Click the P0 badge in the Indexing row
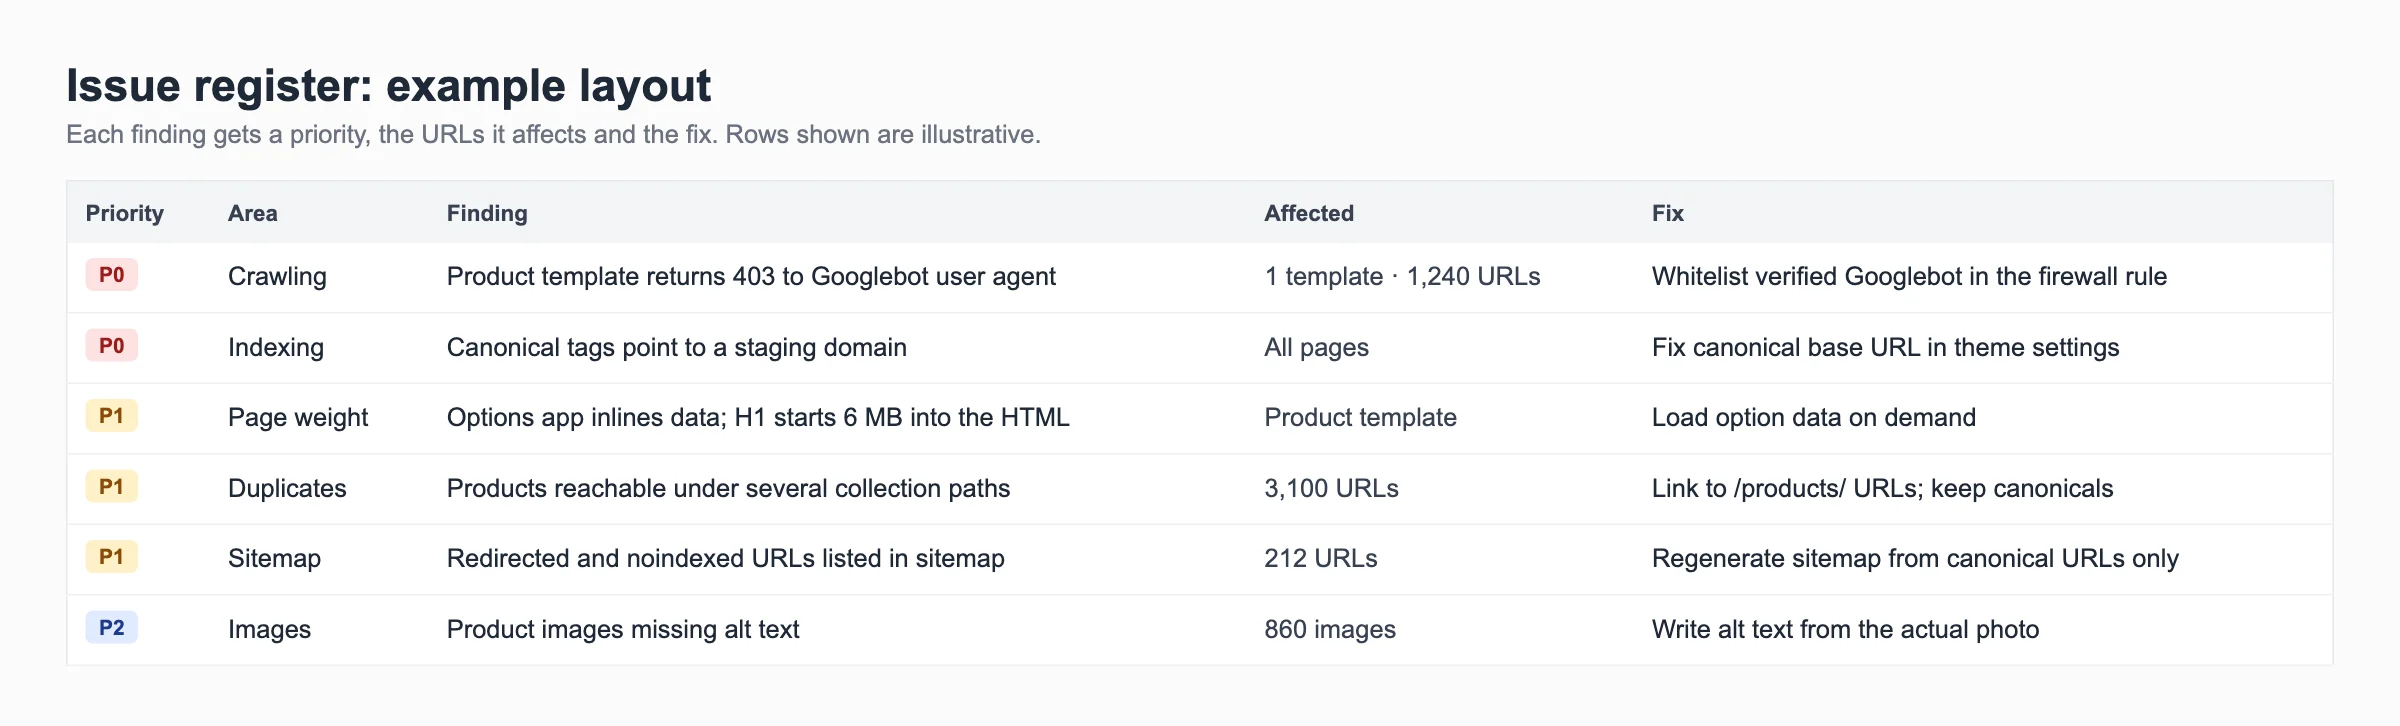The height and width of the screenshot is (726, 2400). point(111,346)
